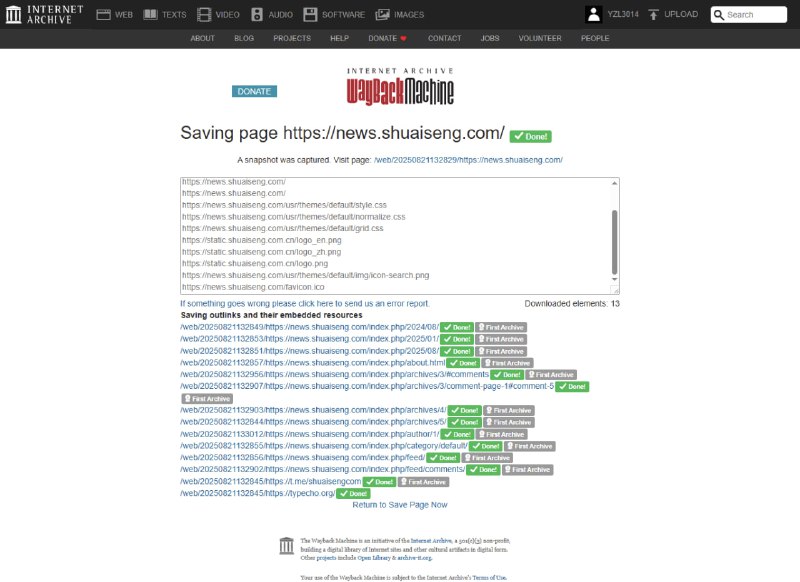Click Return to Save Page Now
The height and width of the screenshot is (582, 800).
pyautogui.click(x=400, y=505)
